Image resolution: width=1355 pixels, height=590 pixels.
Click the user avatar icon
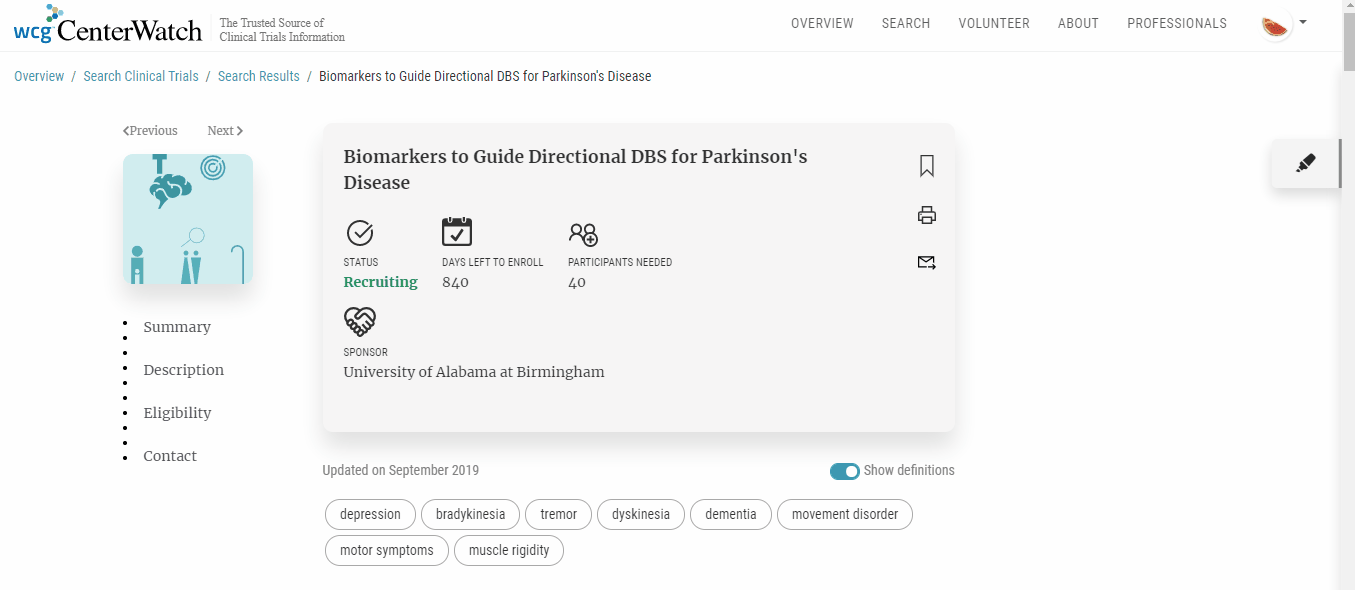1275,25
